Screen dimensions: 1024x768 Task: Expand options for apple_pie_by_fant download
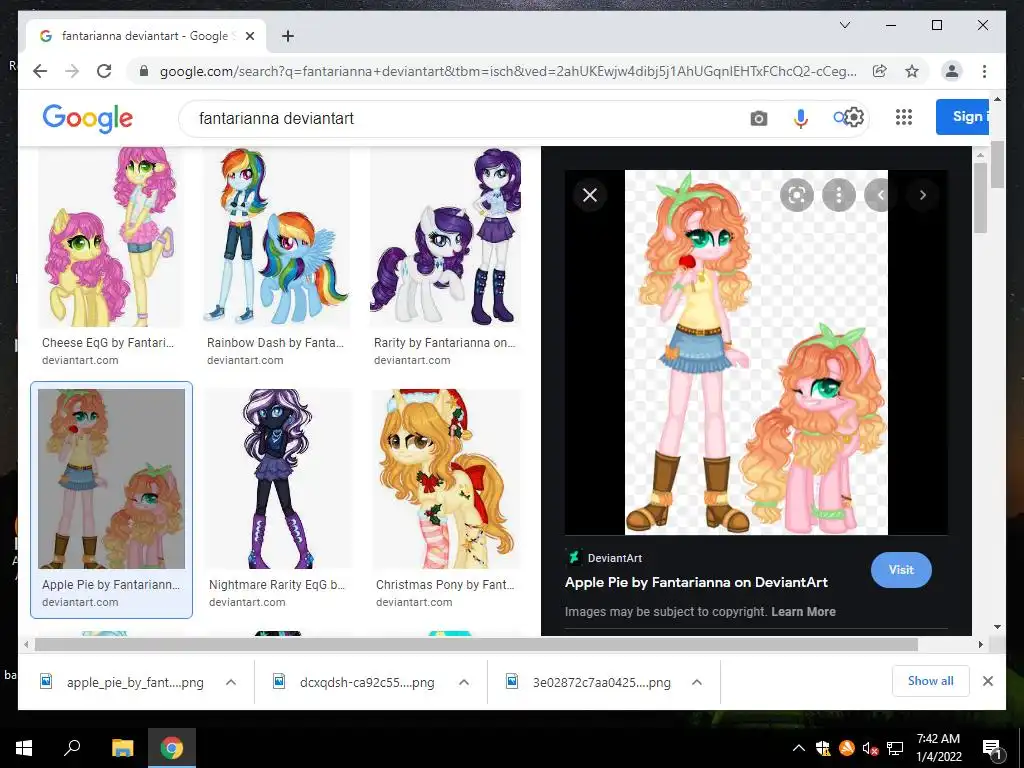[x=231, y=682]
